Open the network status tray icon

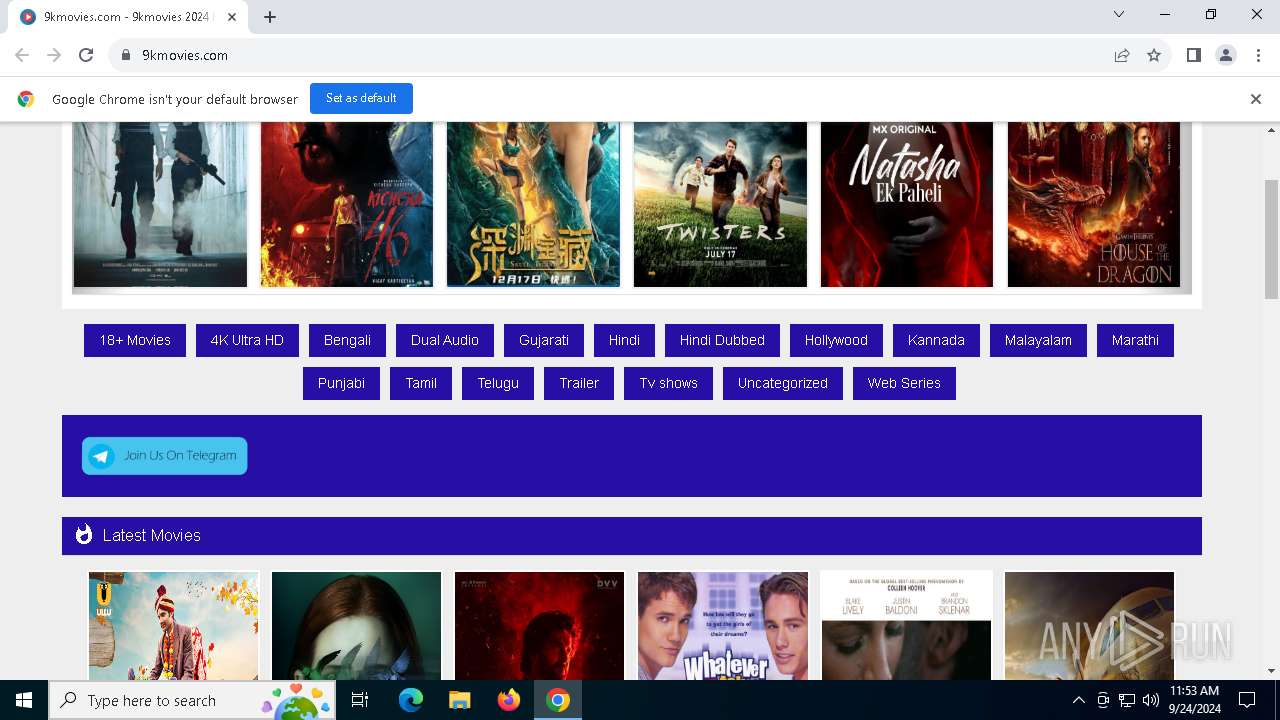tap(1127, 700)
